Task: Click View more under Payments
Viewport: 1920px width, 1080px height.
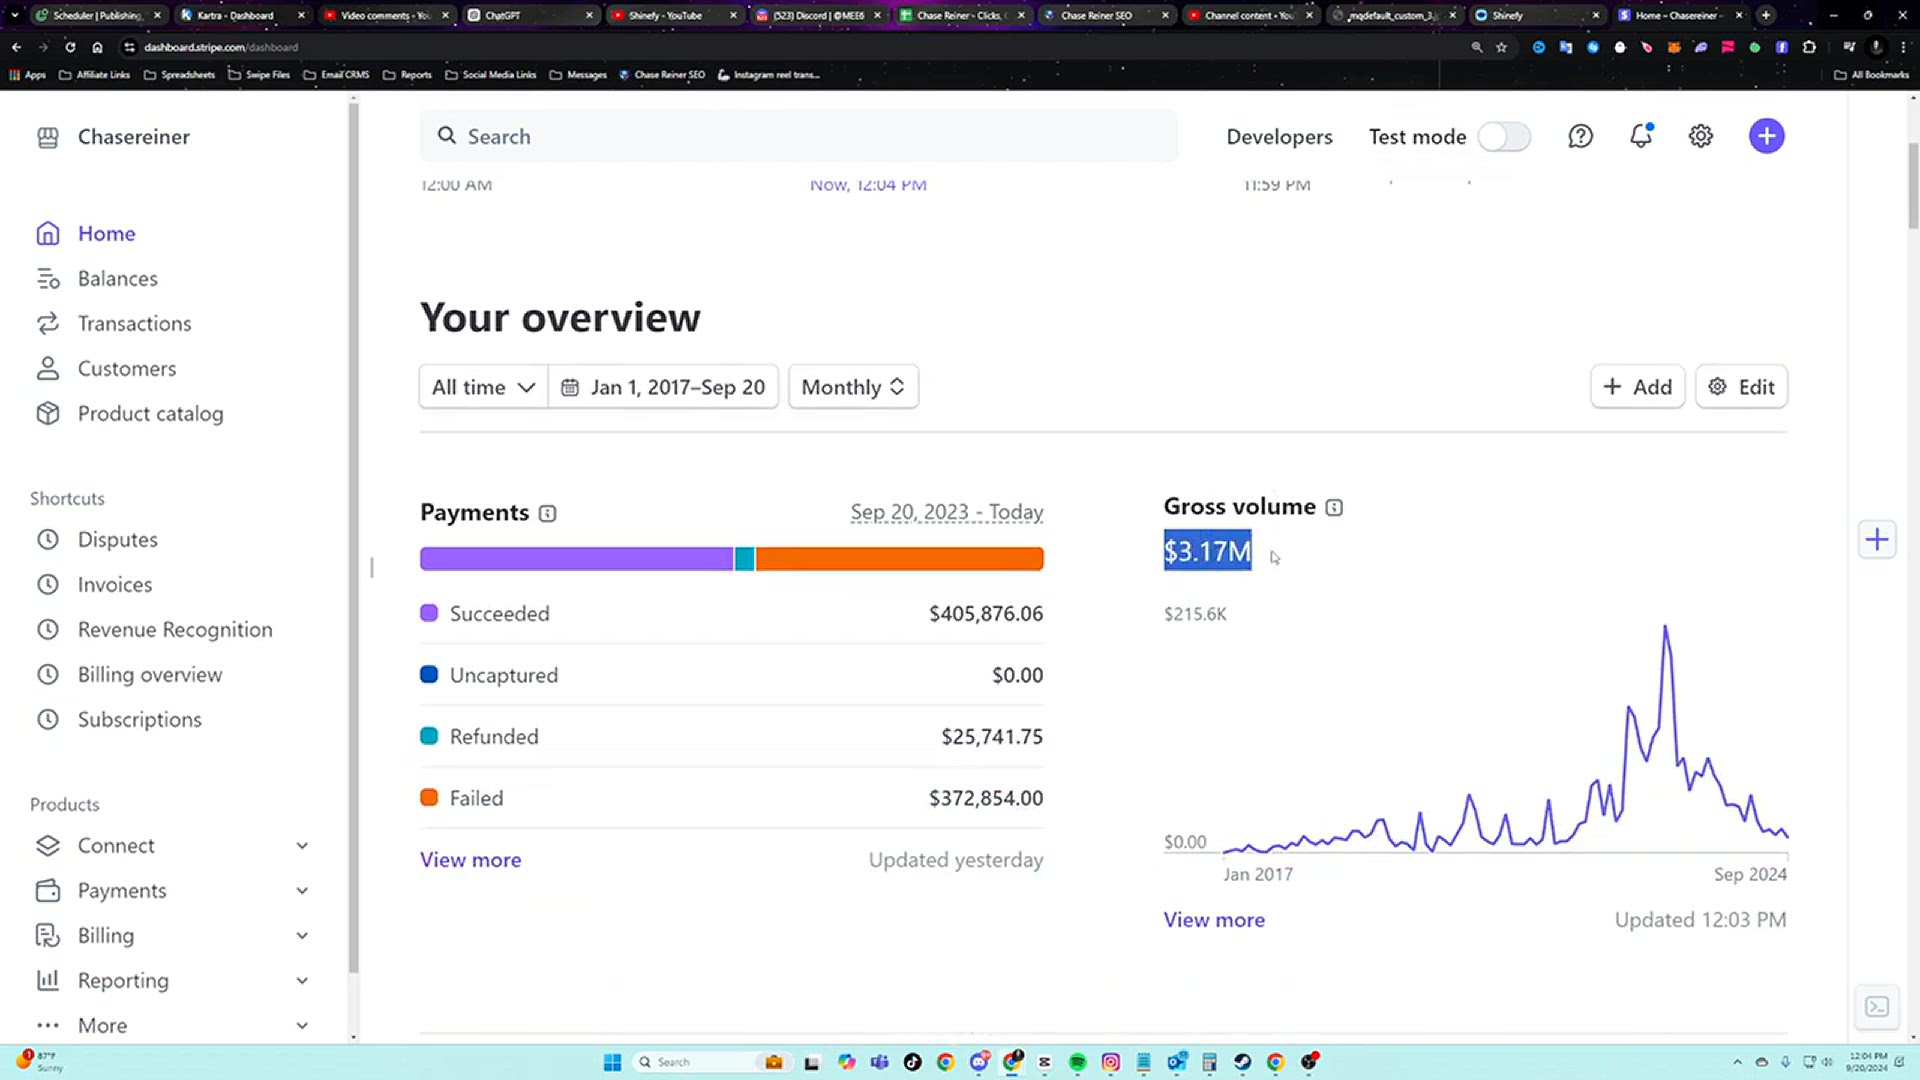Action: click(470, 860)
